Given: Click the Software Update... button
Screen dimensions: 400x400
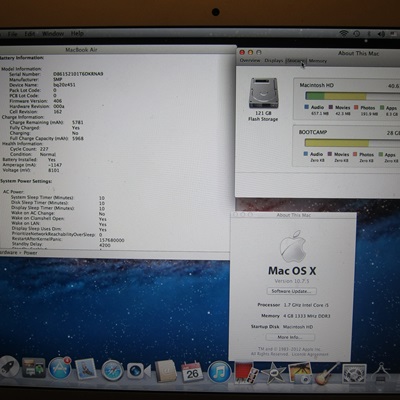Looking at the screenshot, I should [292, 291].
